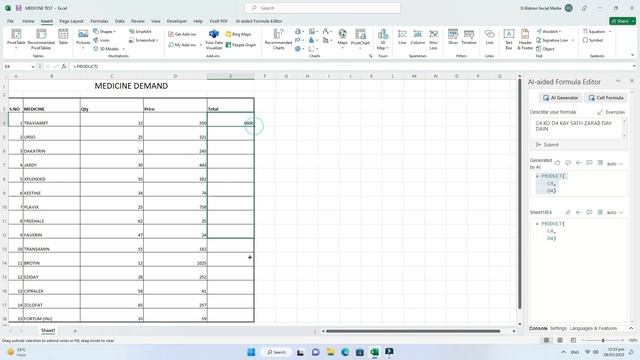Switch to the Data tab

[120, 21]
